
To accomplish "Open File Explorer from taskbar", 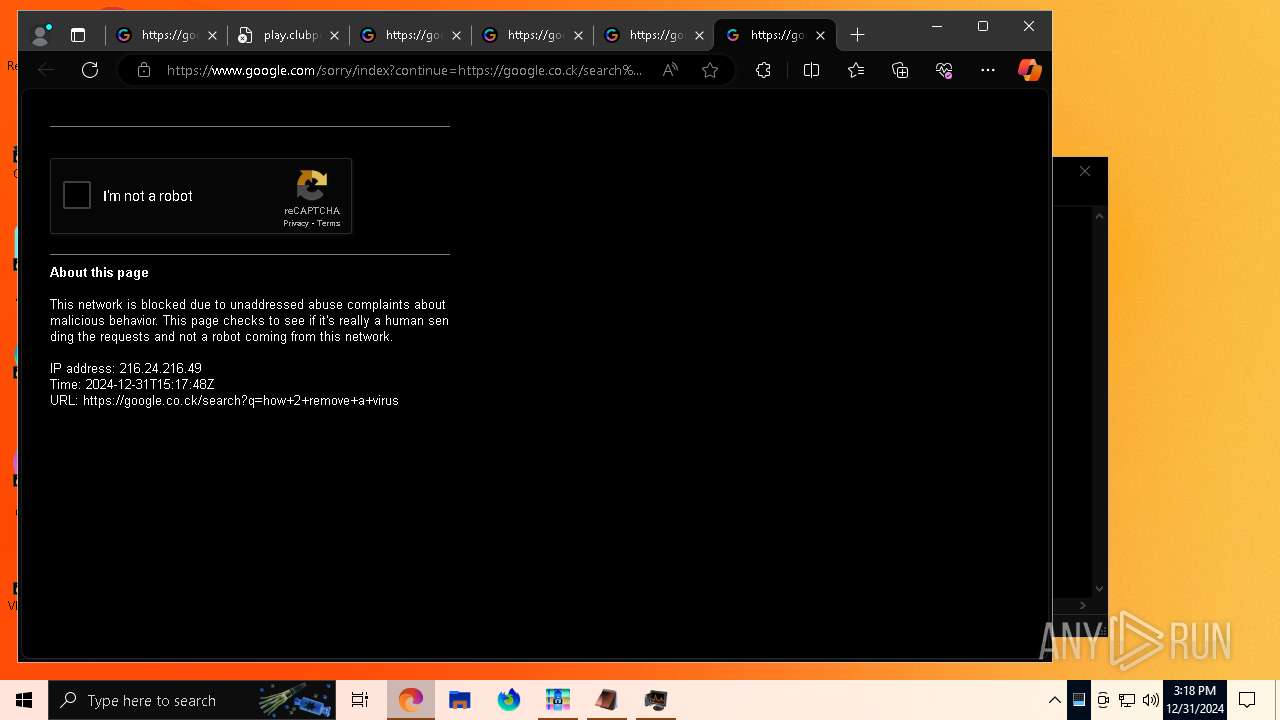I will click(x=460, y=700).
